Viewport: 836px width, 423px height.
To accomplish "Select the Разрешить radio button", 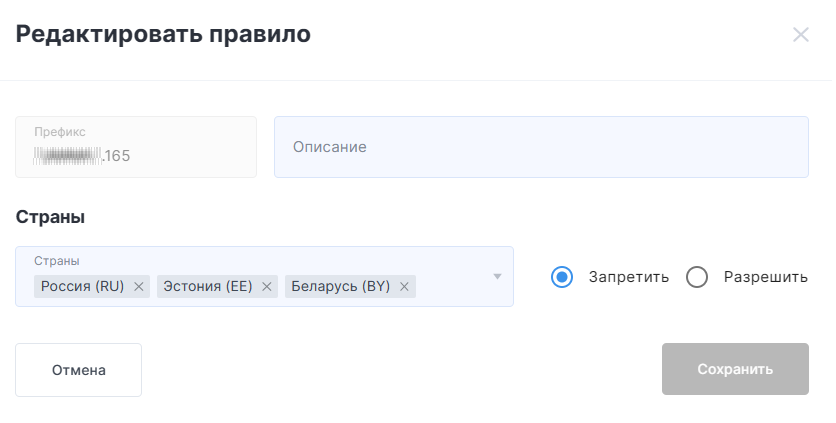I will [697, 277].
